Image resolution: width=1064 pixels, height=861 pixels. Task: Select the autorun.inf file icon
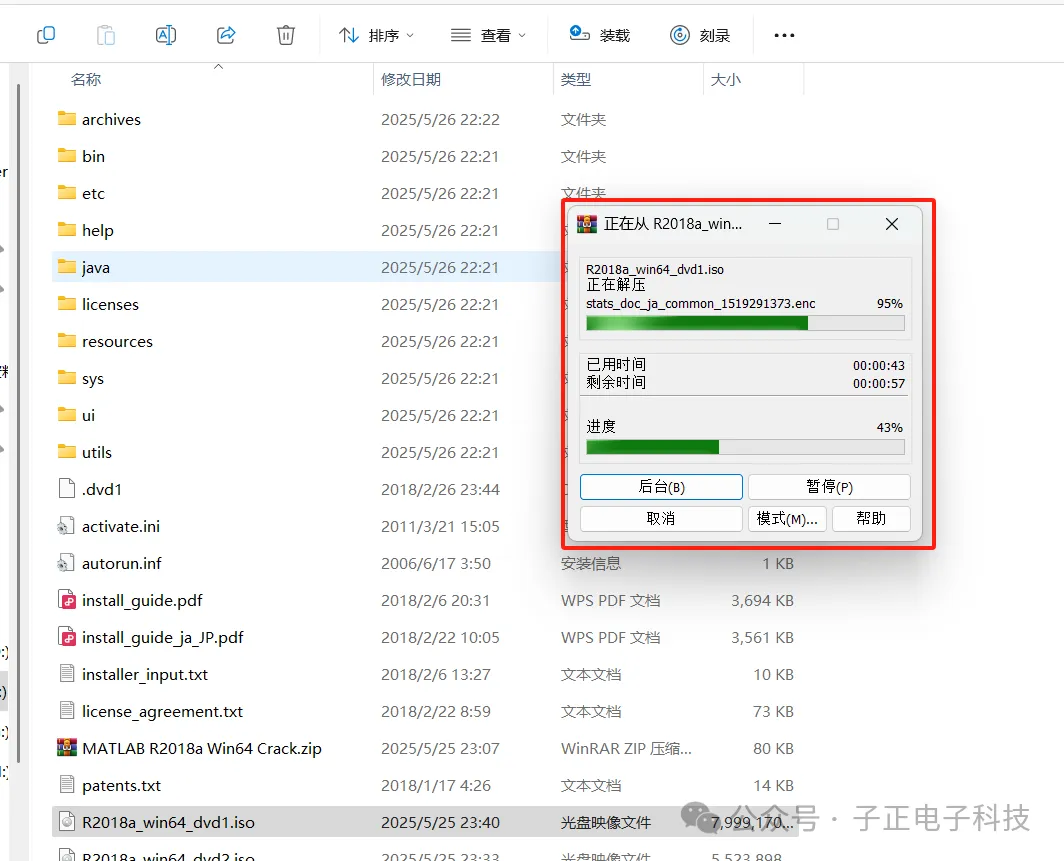66,562
